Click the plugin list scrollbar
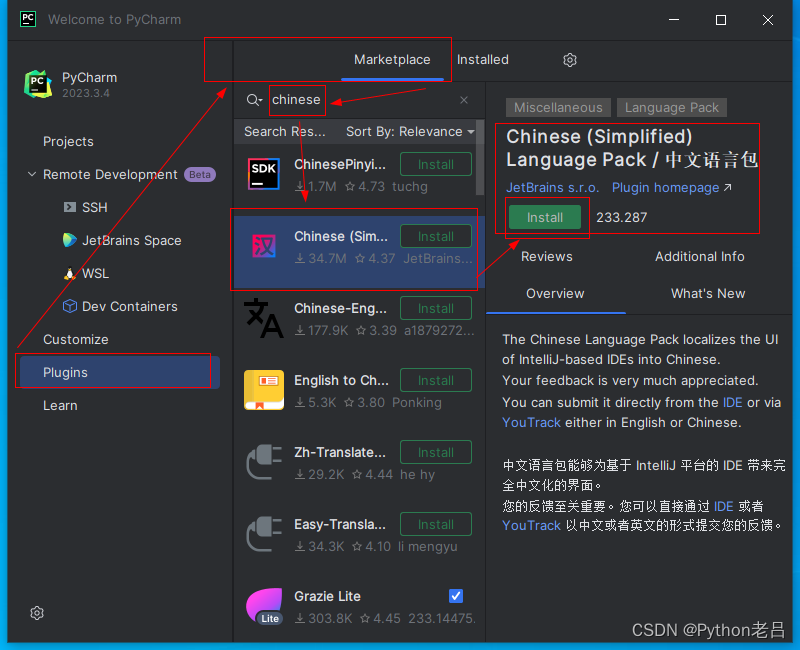 coord(480,157)
